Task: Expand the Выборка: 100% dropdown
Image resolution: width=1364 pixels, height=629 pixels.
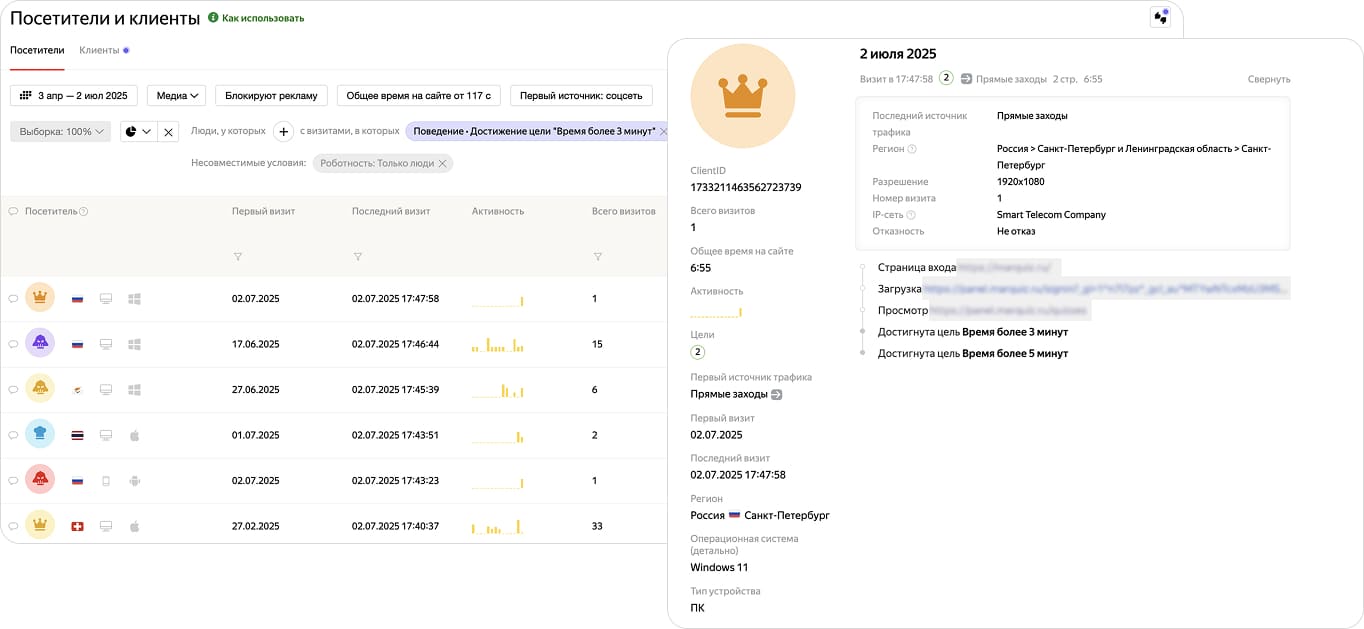Action: pos(60,131)
